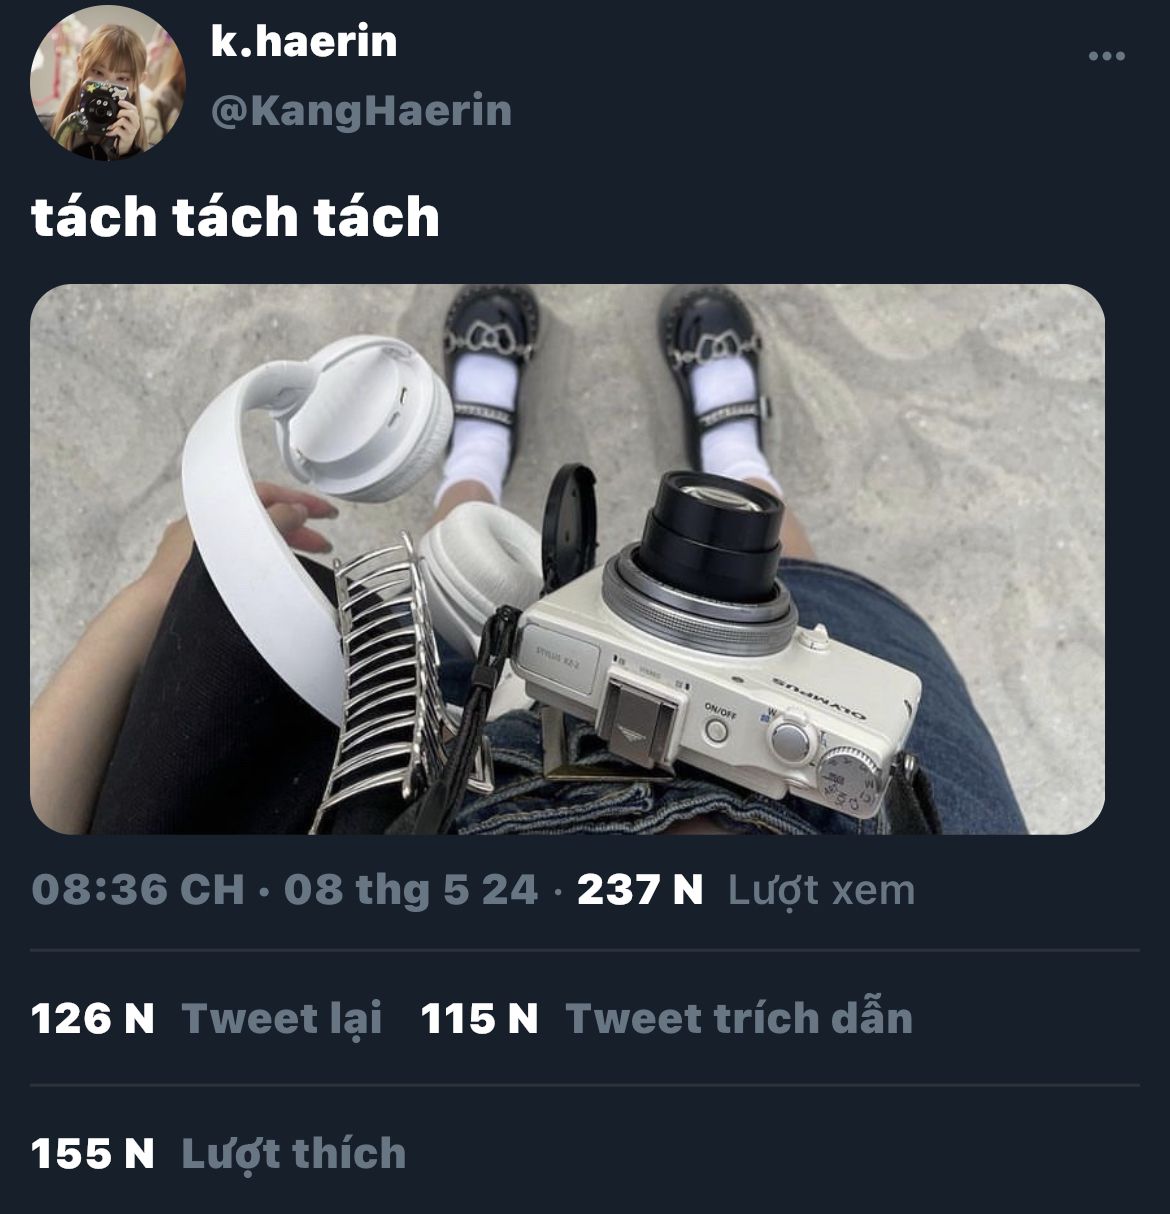Click the 115 N quote count
The width and height of the screenshot is (1170, 1214).
click(479, 1019)
